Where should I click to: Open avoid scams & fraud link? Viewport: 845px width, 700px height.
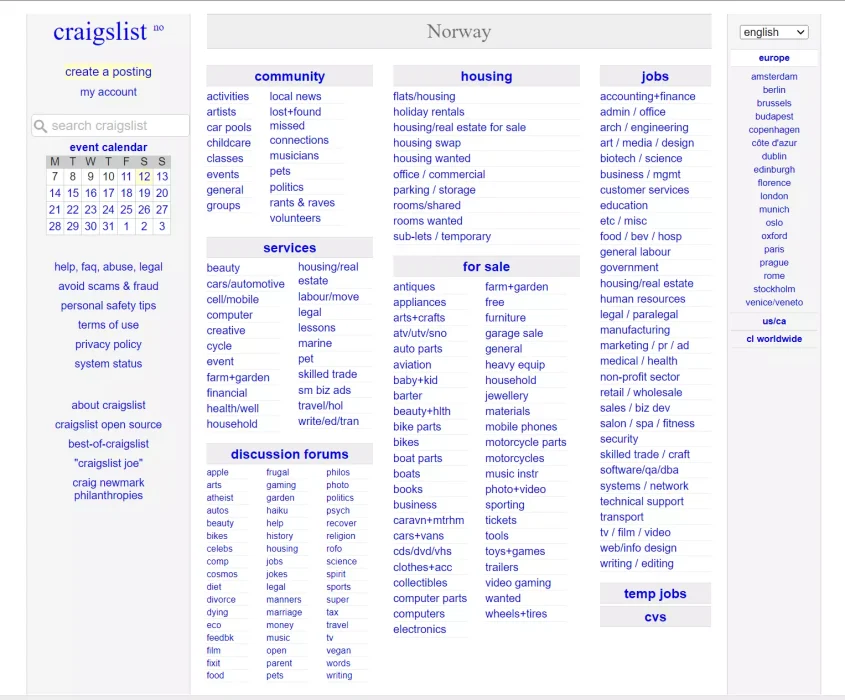(x=108, y=287)
